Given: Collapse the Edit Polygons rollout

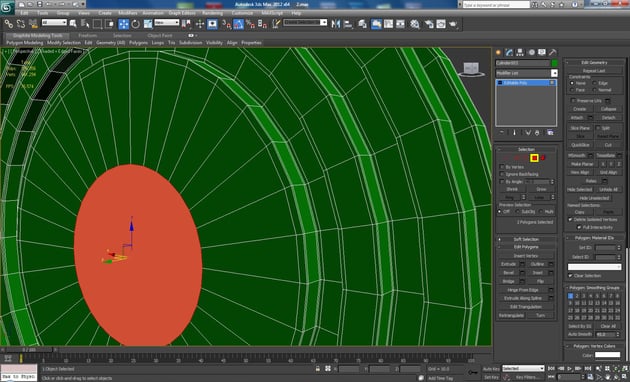Looking at the screenshot, I should click(x=526, y=247).
